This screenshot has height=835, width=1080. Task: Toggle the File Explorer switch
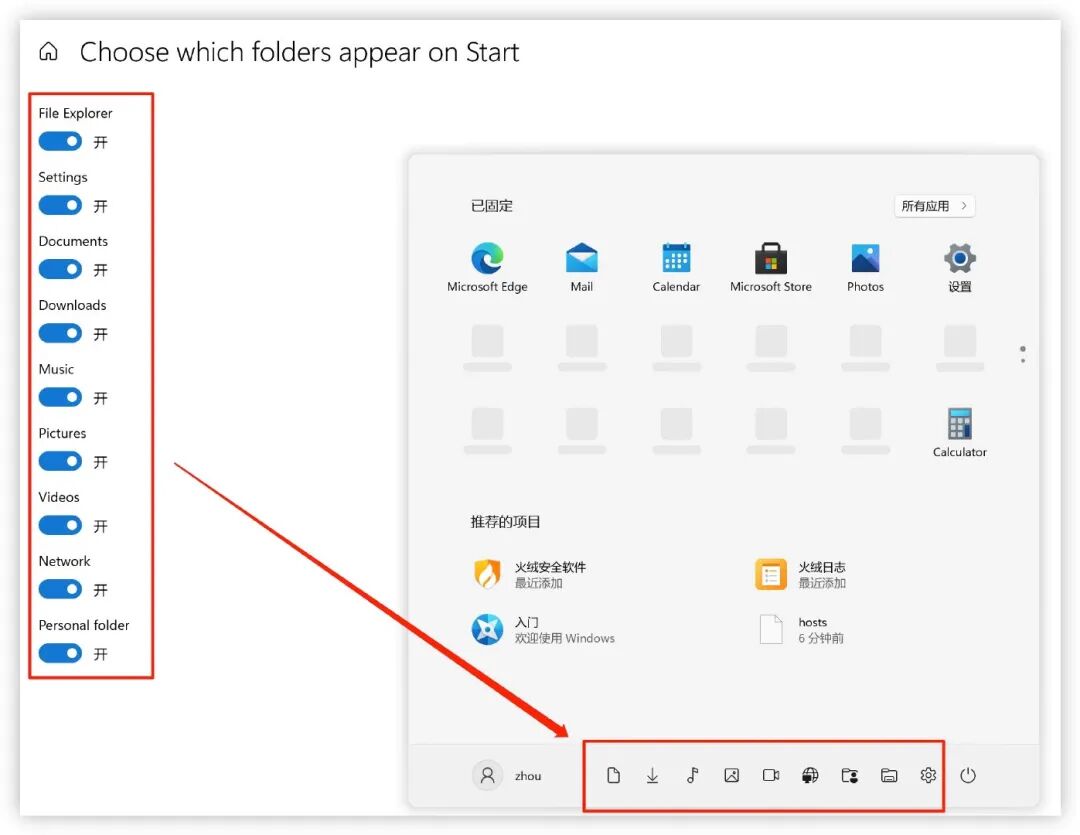tap(60, 141)
